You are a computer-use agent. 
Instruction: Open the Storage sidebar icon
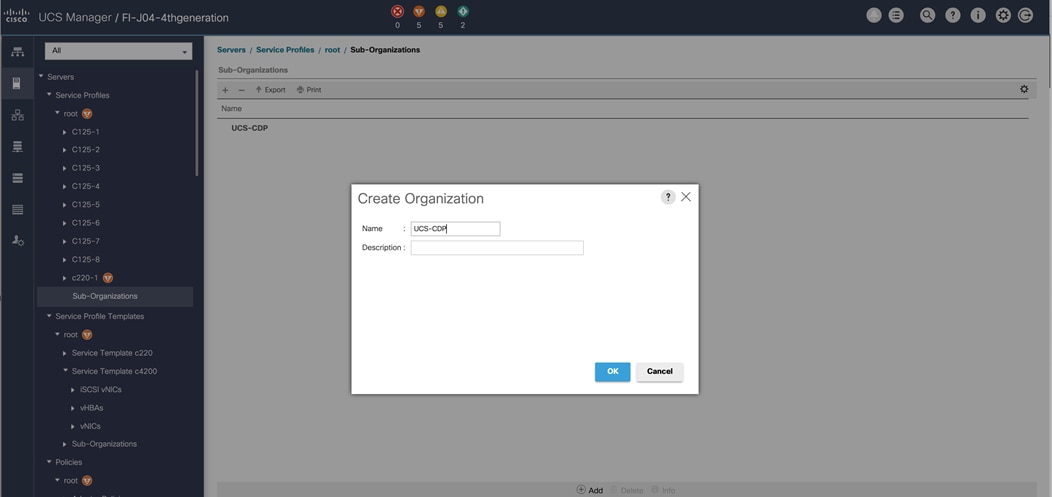point(18,209)
